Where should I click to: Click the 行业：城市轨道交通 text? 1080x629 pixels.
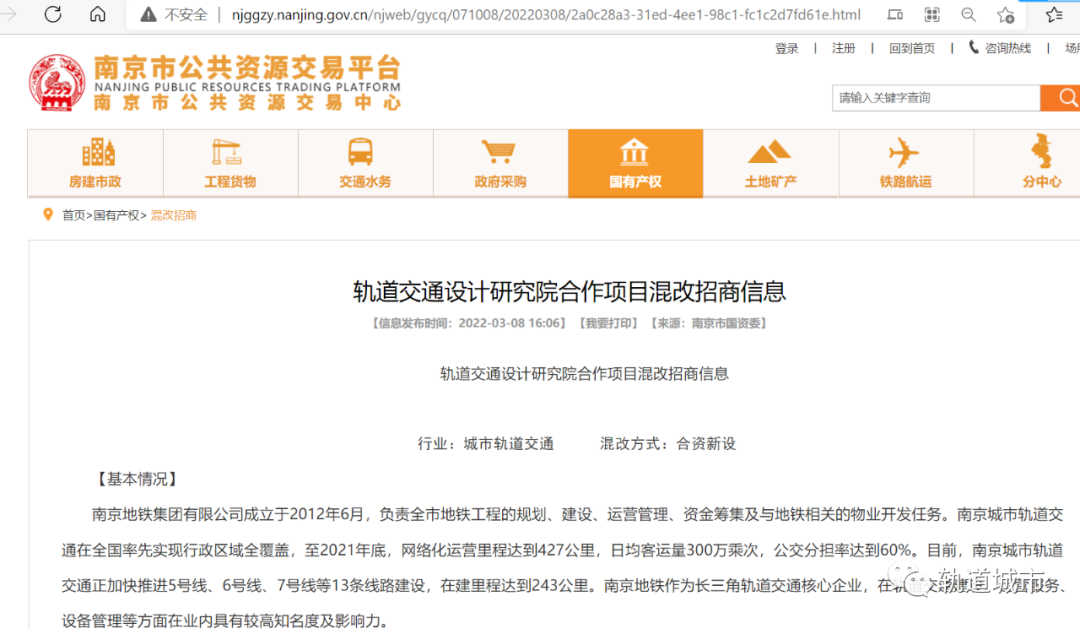[486, 444]
